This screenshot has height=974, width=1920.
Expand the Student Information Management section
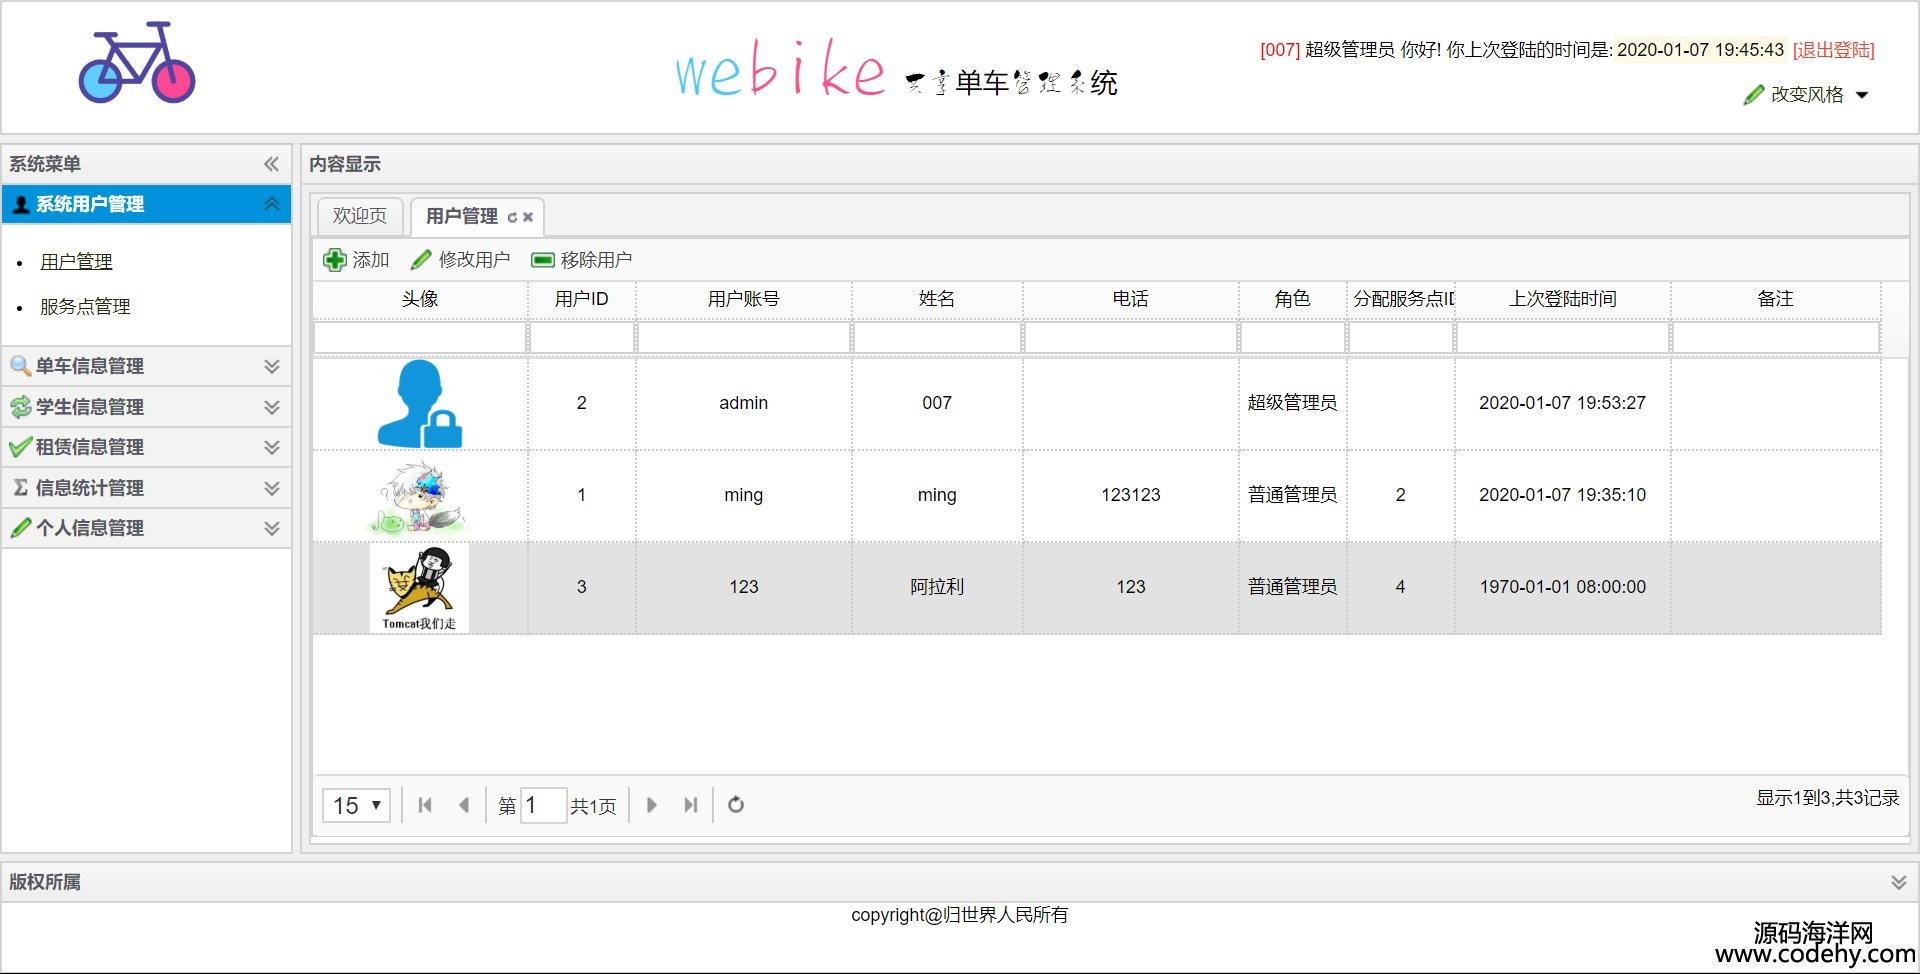click(271, 407)
